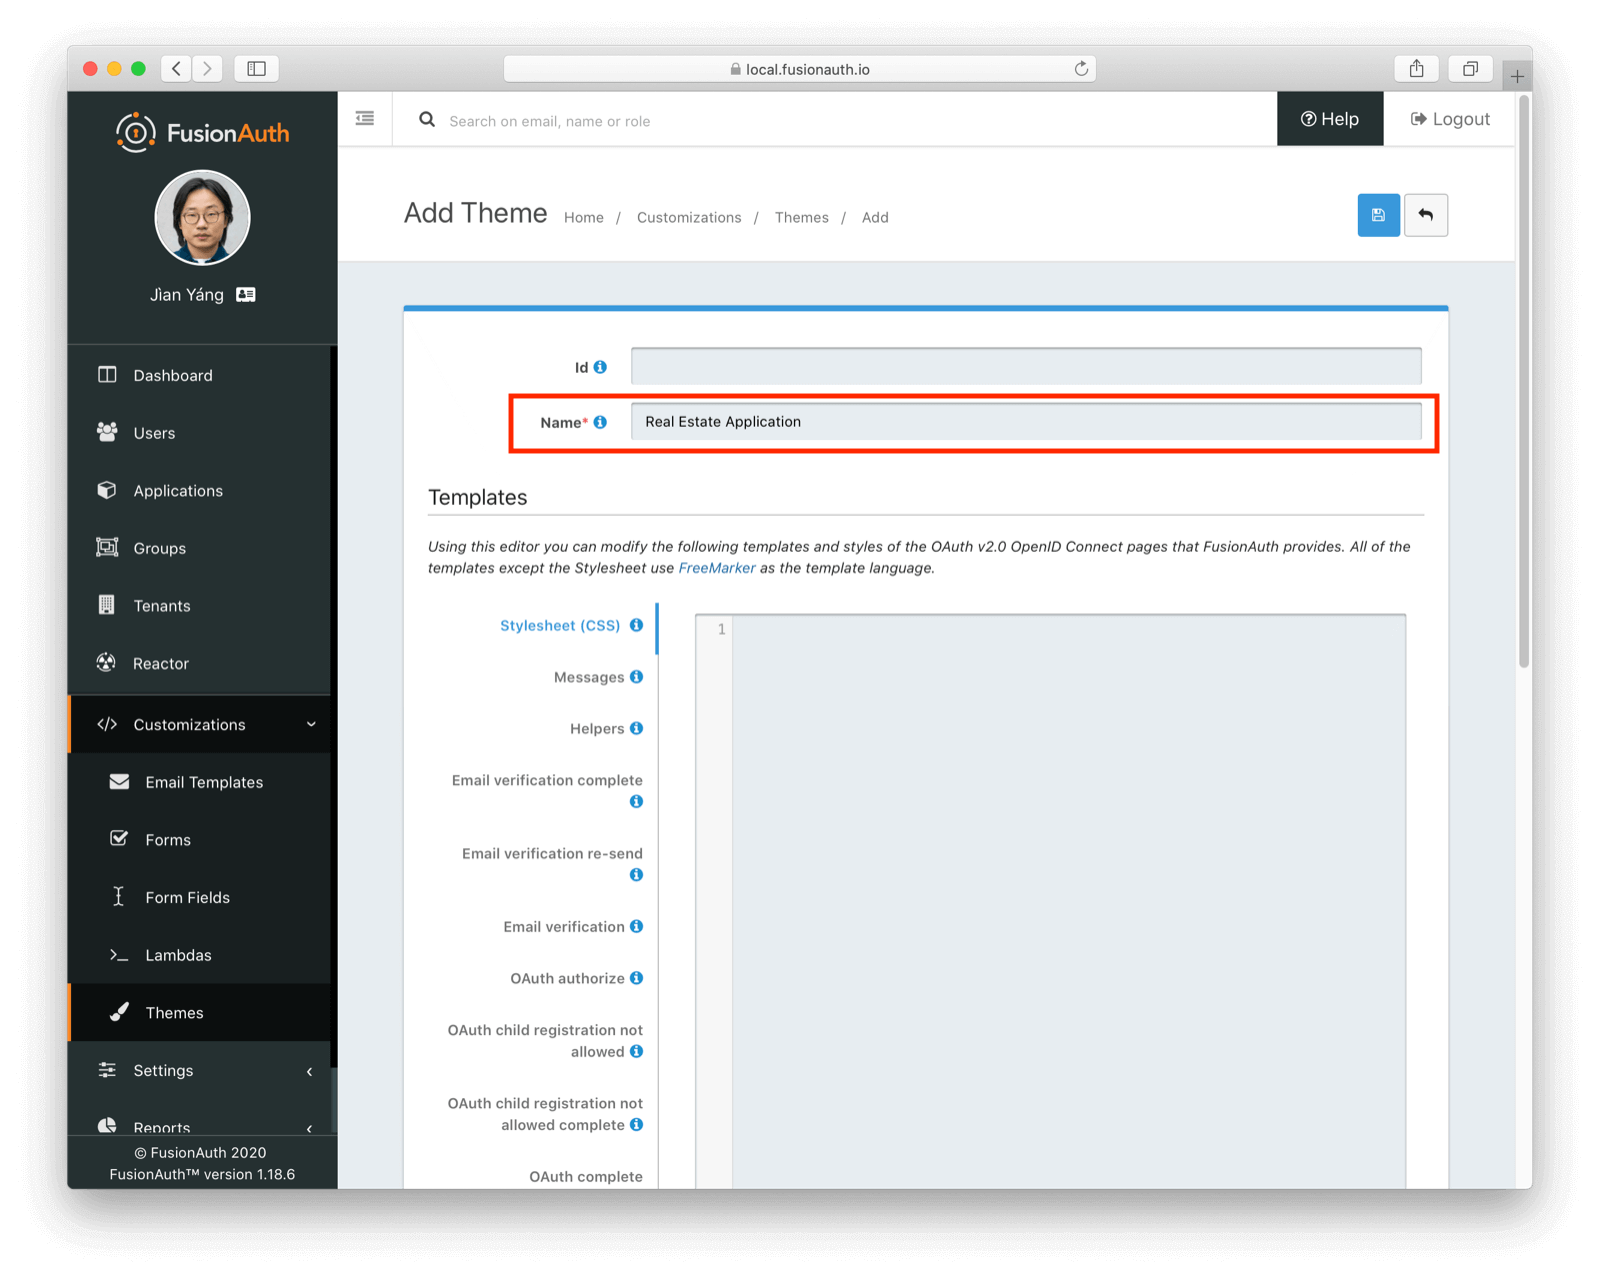Click the Logout button
Viewport: 1600px width, 1278px height.
coord(1450,119)
